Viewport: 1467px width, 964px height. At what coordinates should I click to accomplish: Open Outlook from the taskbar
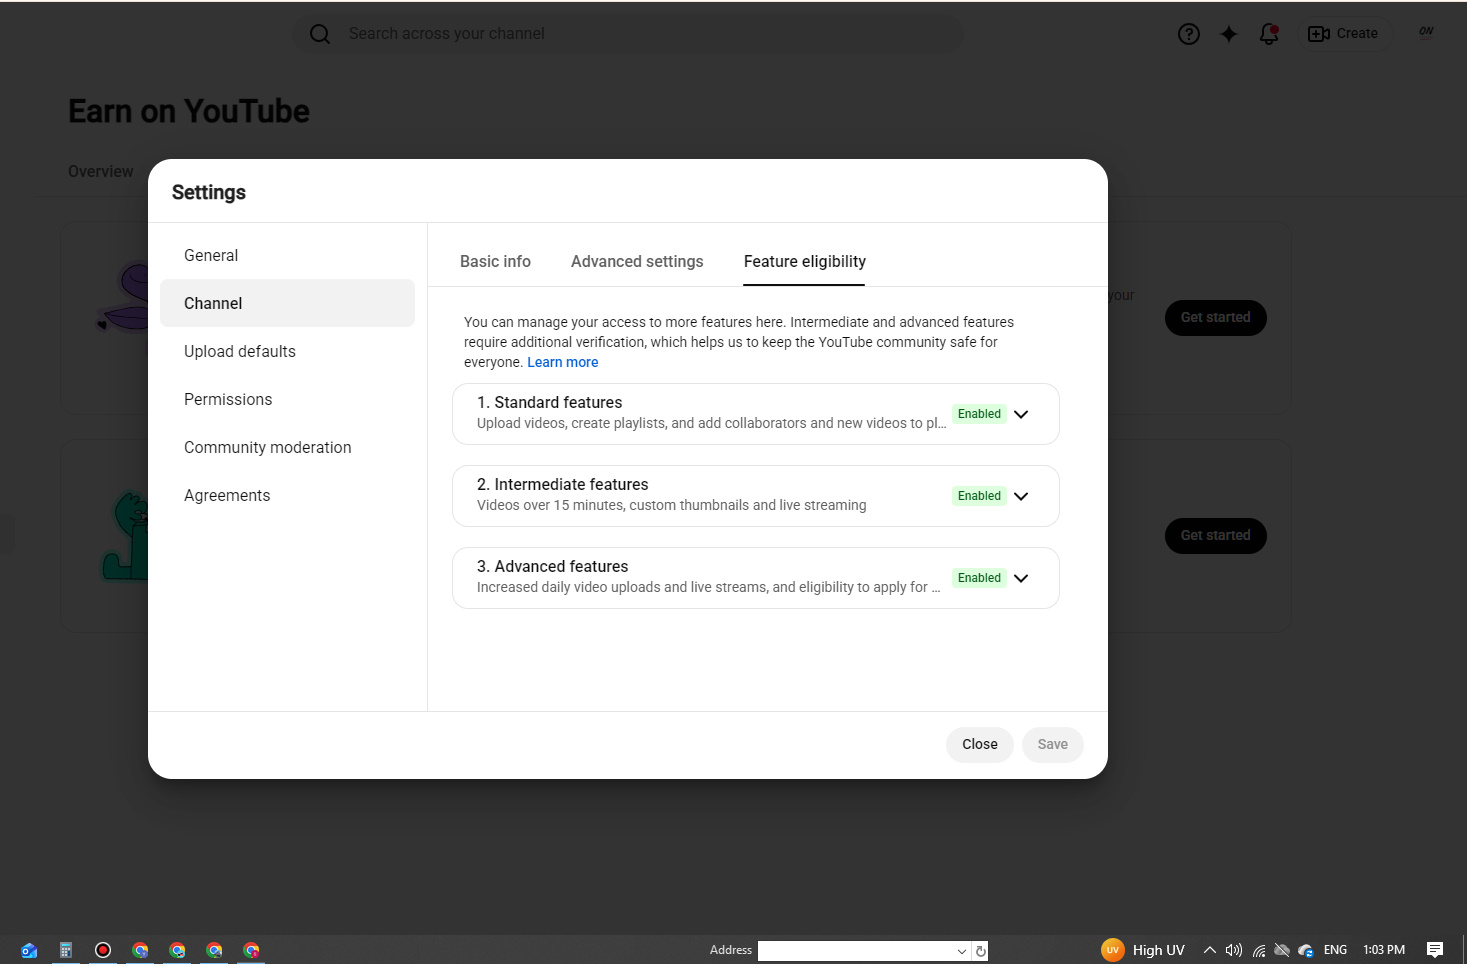[29, 950]
